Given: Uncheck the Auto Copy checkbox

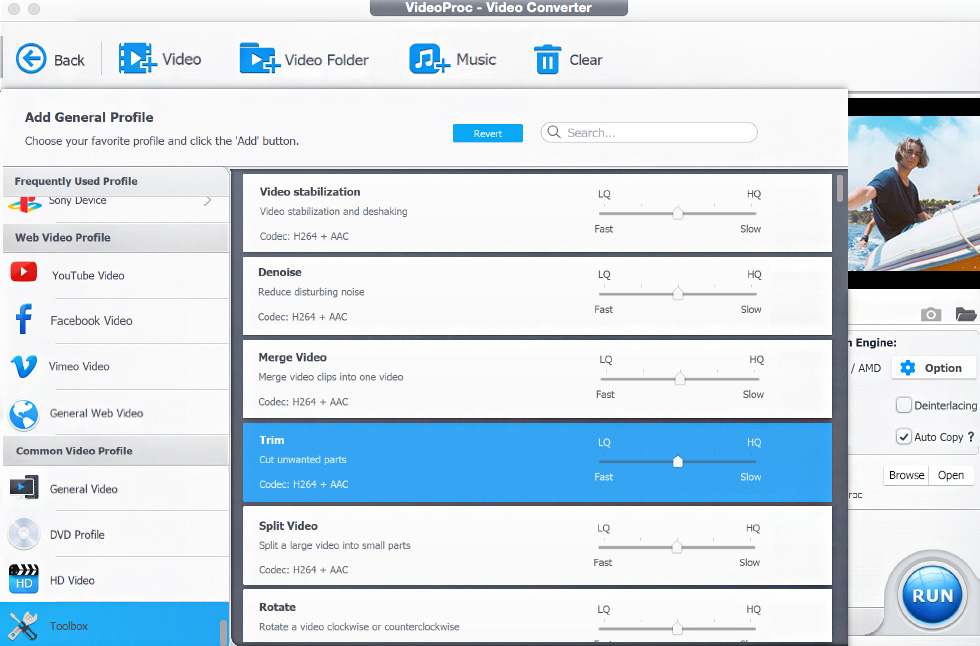Looking at the screenshot, I should pyautogui.click(x=904, y=437).
